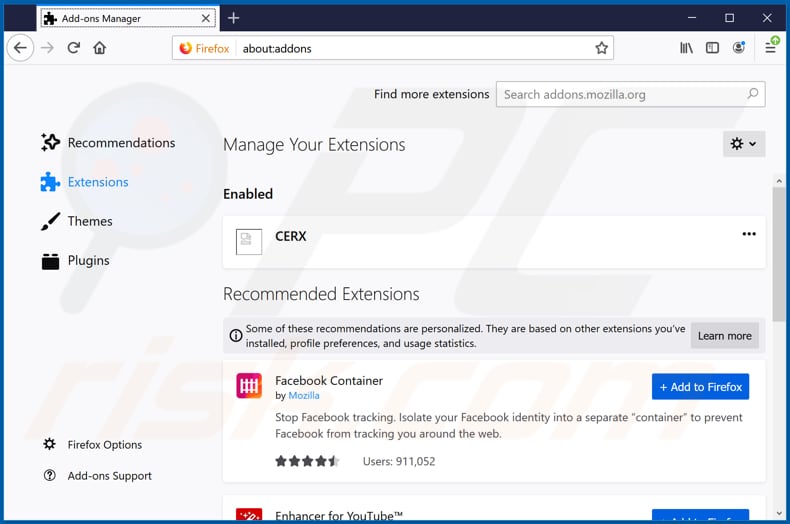
Task: Open Firefox Options
Action: click(92, 444)
